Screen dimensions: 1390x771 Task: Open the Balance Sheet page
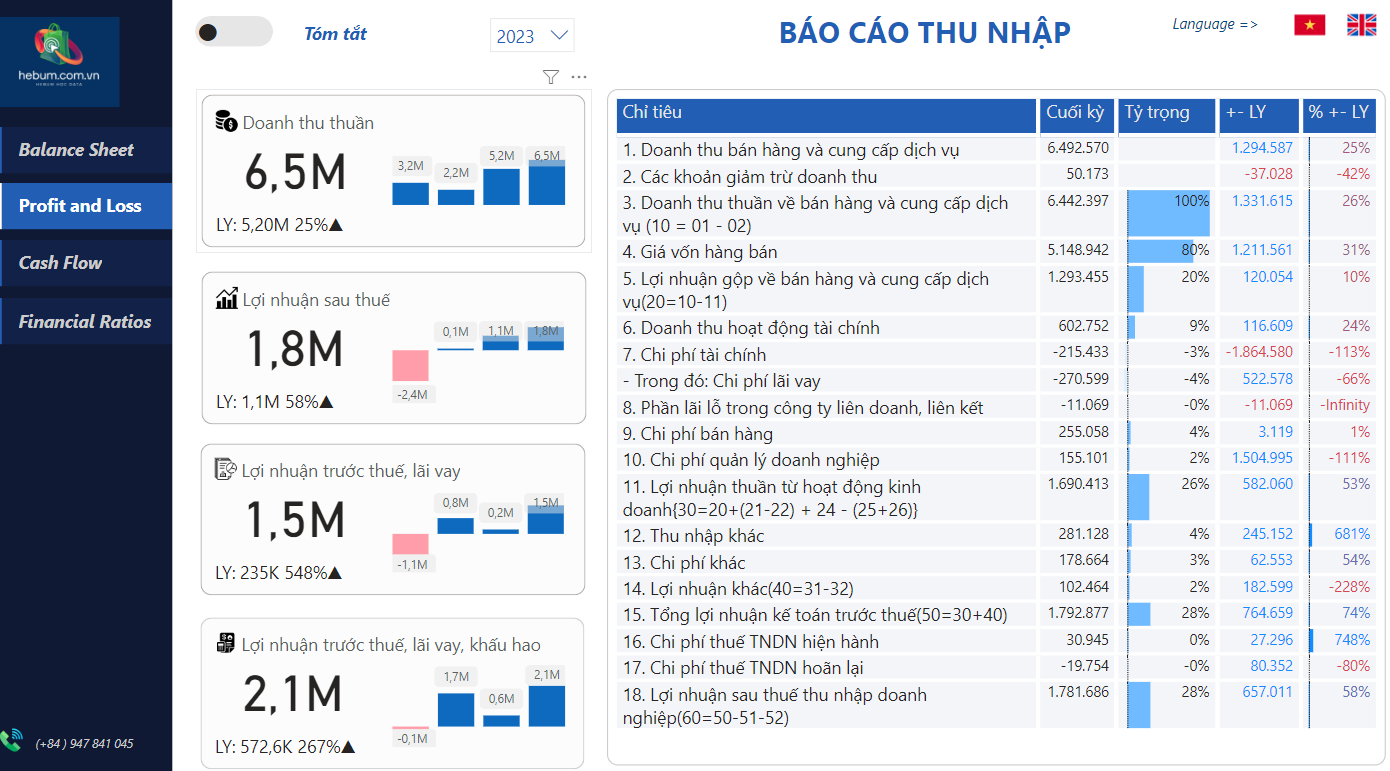tap(76, 150)
